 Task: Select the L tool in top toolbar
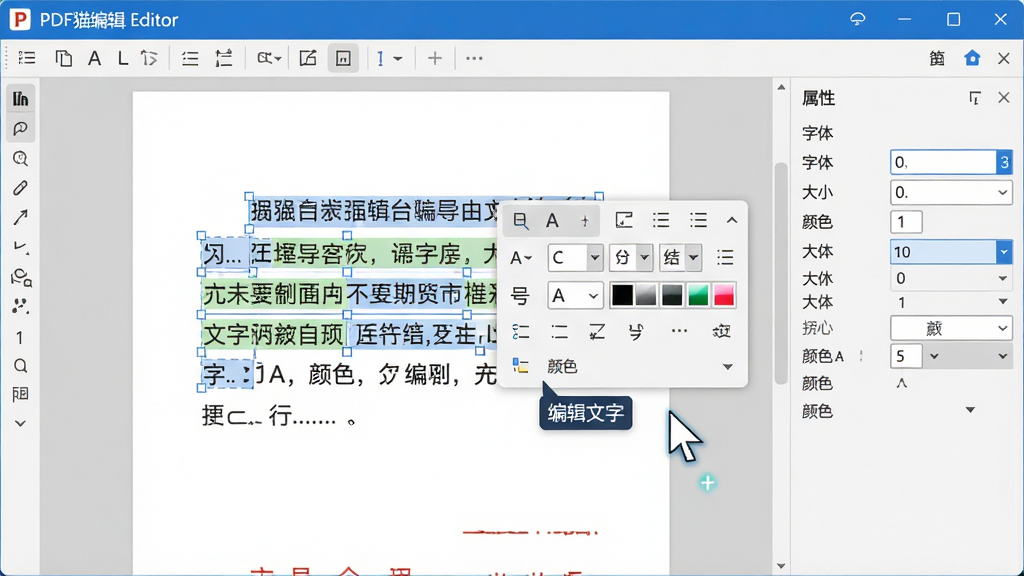tap(123, 58)
